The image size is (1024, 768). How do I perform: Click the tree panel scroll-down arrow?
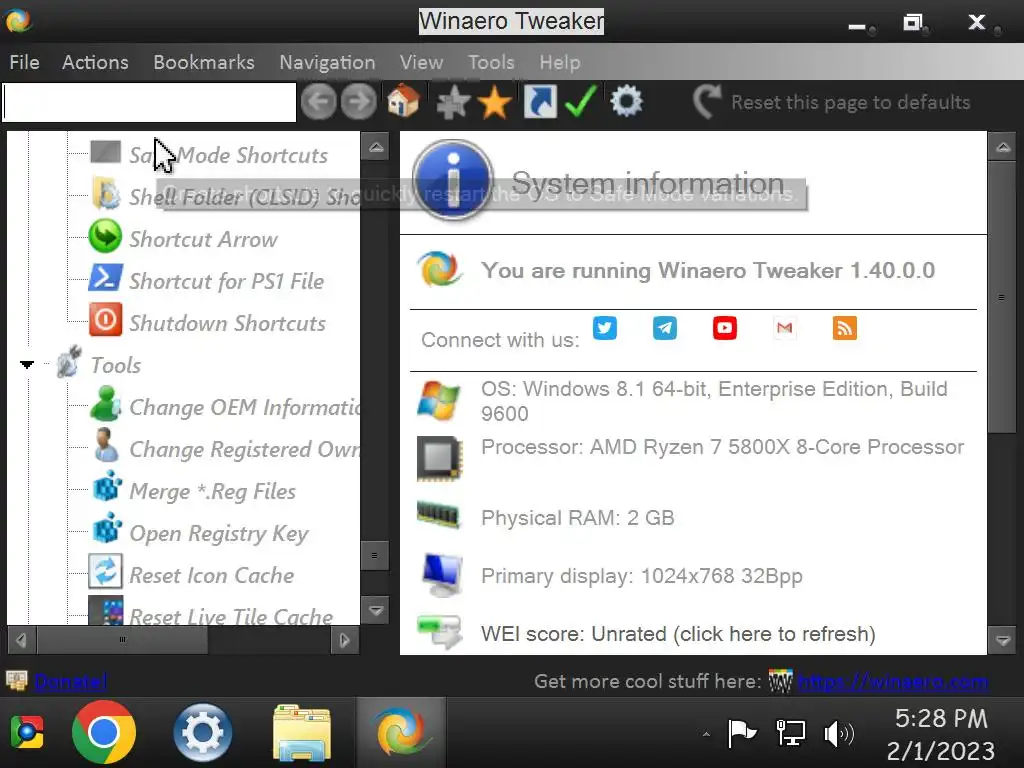coord(376,611)
